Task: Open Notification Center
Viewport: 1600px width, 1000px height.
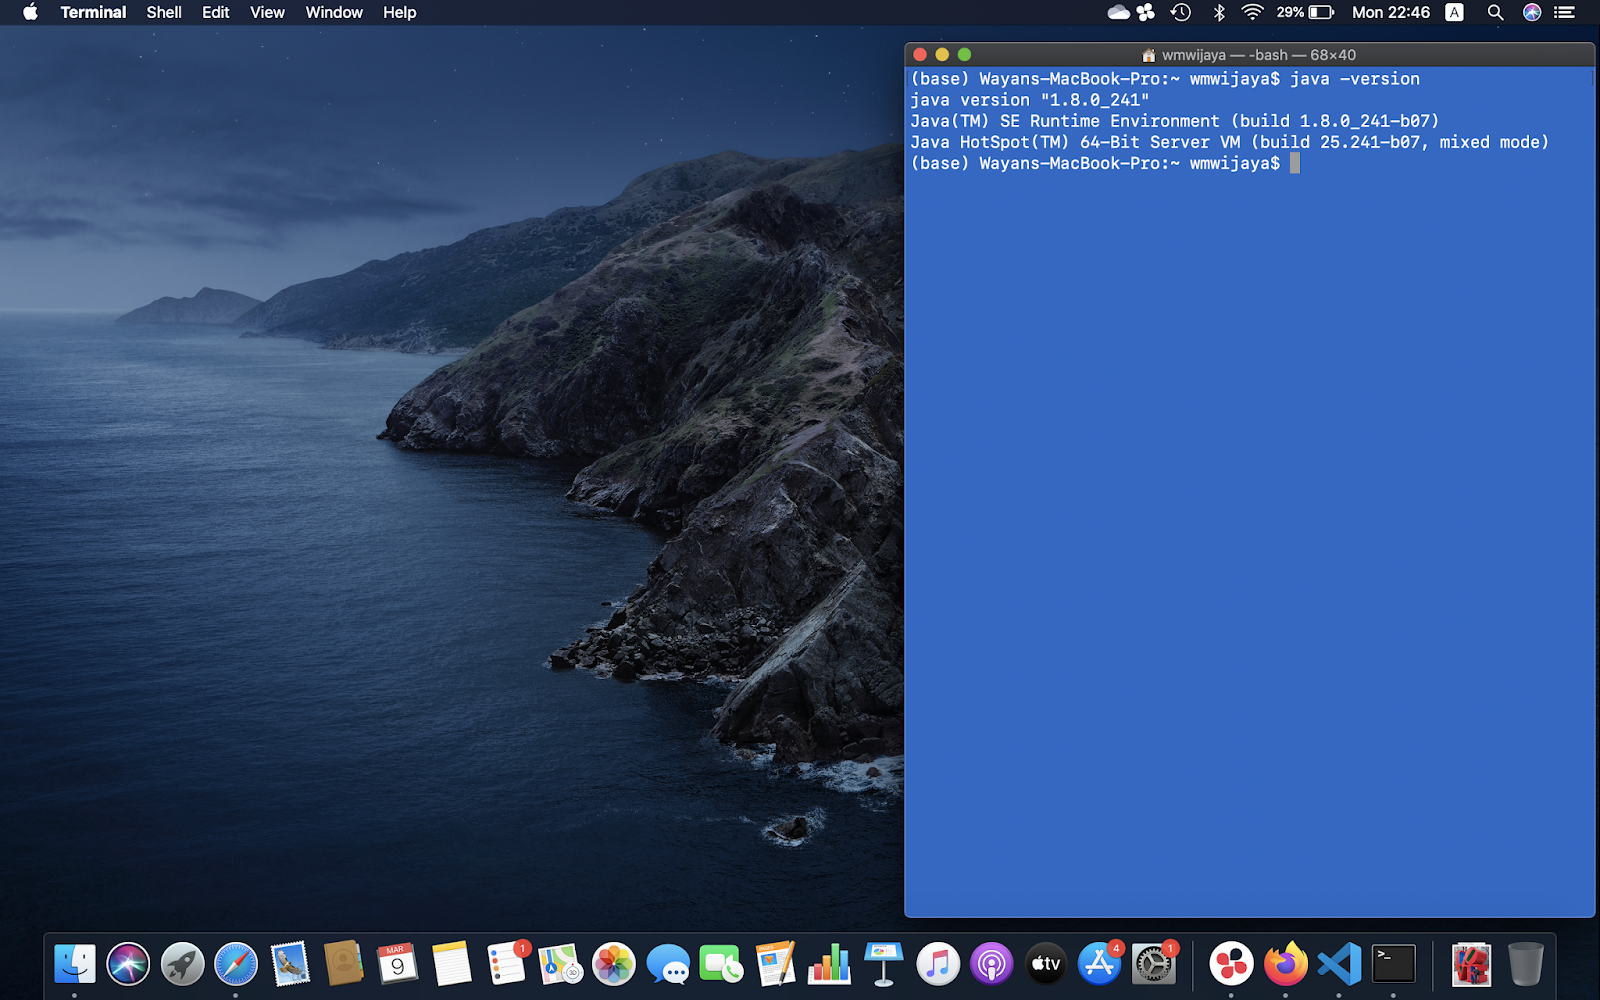Action: 1566,12
